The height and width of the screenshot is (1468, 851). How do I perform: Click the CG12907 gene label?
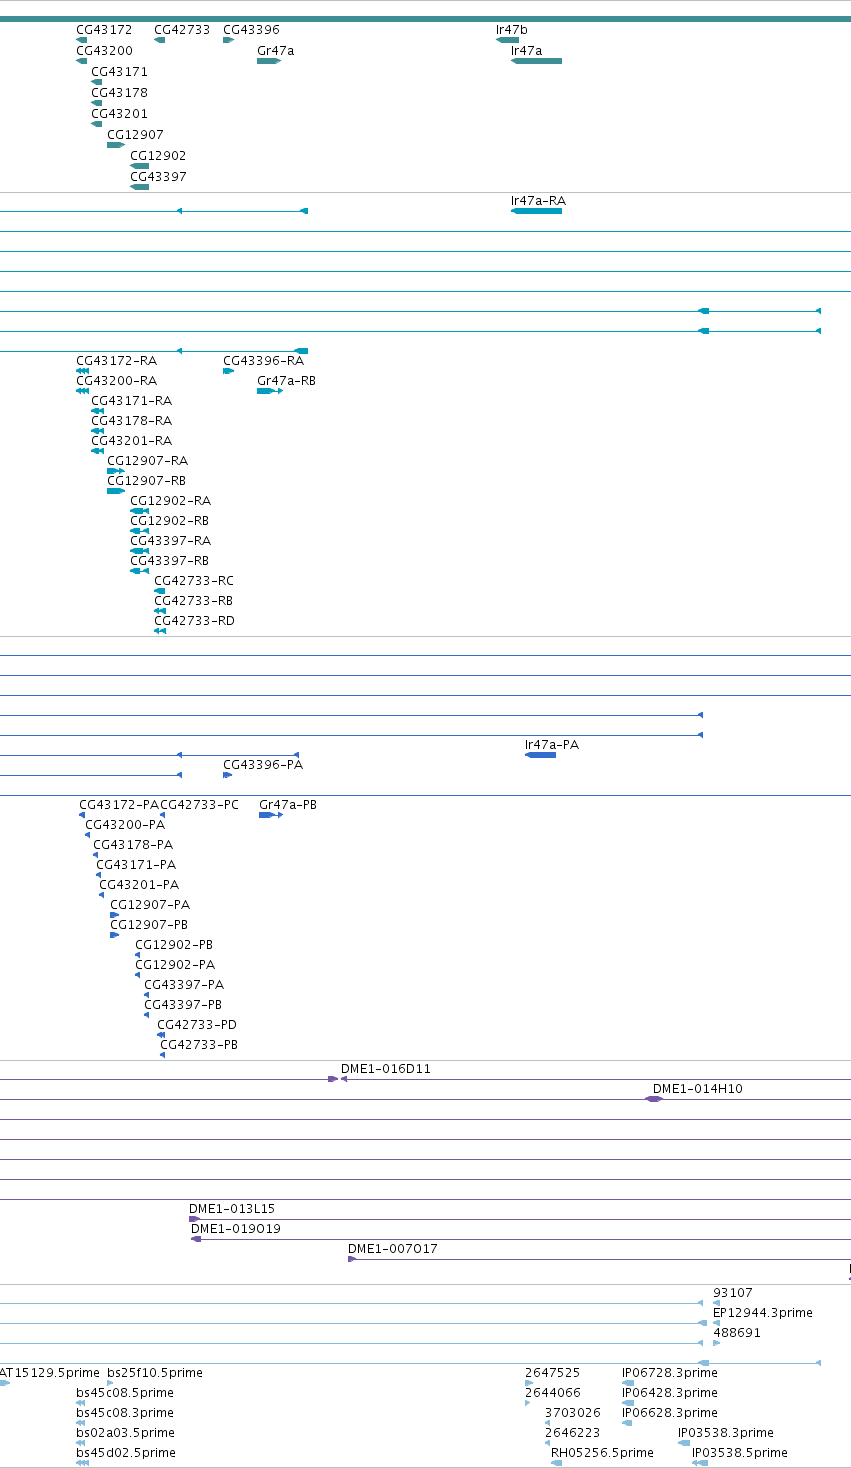(135, 135)
